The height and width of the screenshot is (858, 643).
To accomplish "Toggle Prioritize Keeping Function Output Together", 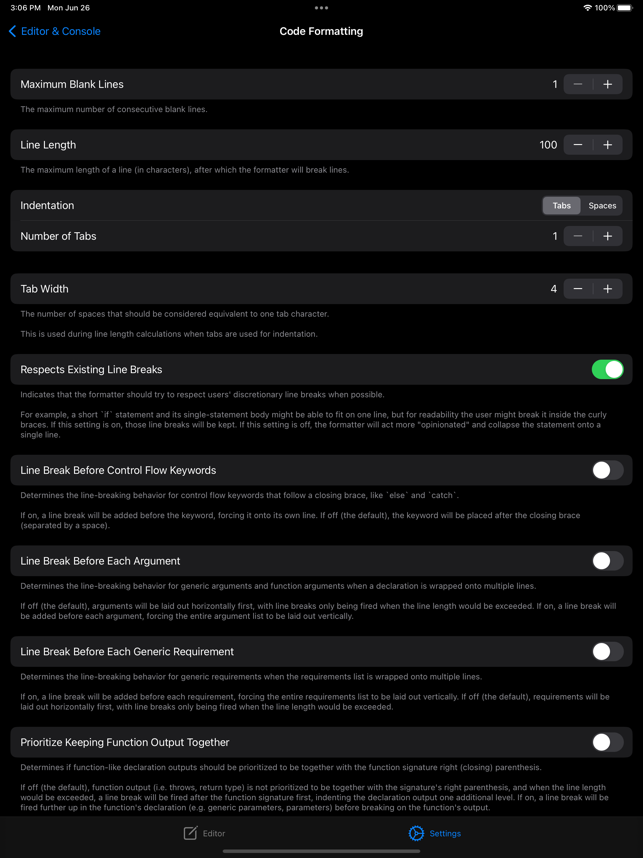I will coord(607,743).
